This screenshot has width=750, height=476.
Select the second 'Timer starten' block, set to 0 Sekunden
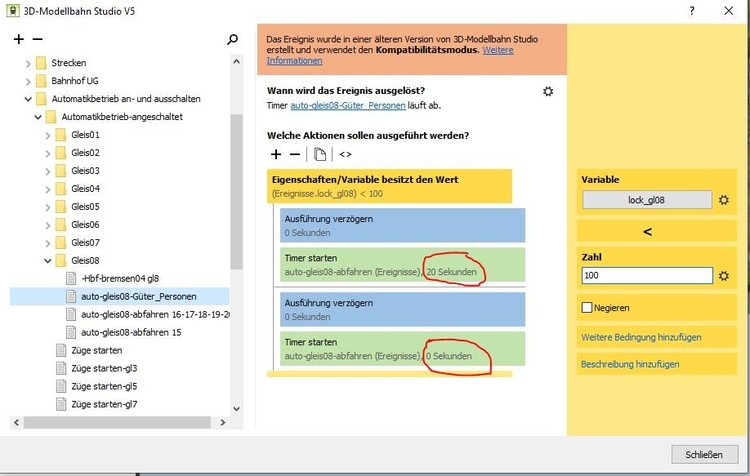pyautogui.click(x=402, y=349)
